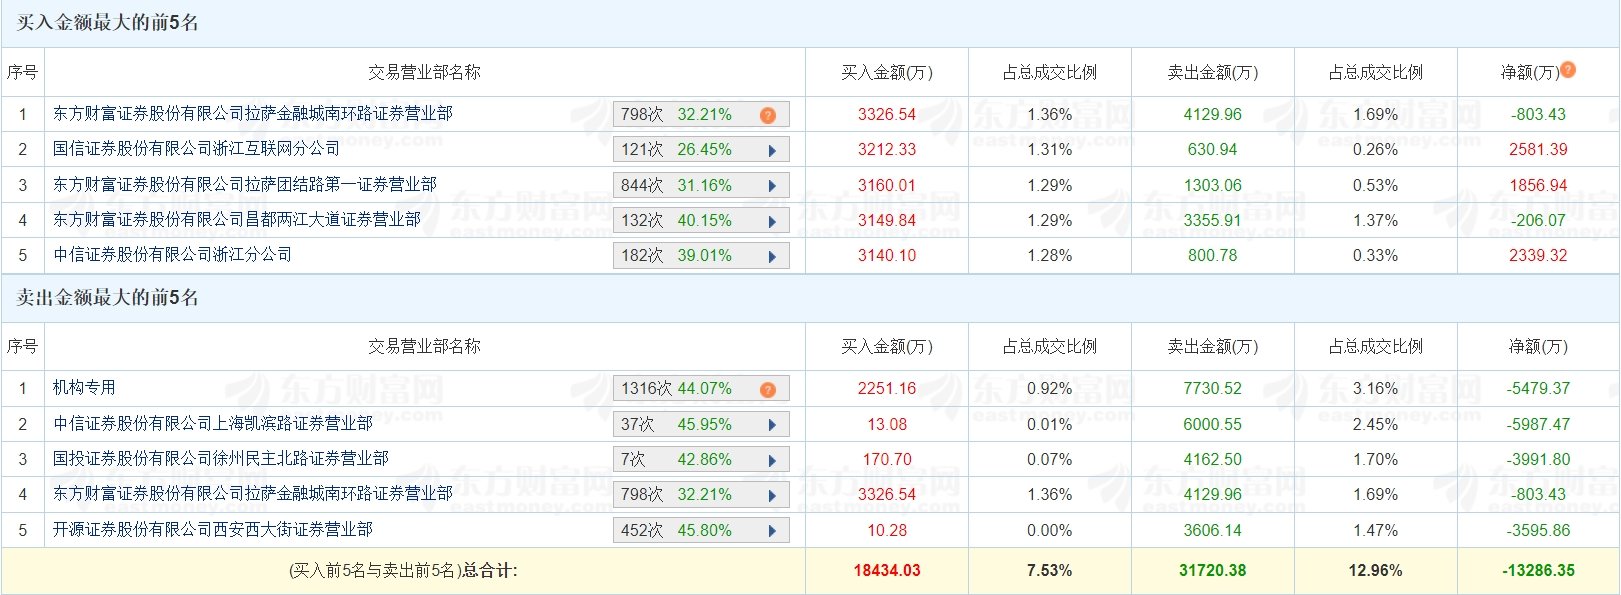Click the net amount 1856.94

[x=1539, y=185]
